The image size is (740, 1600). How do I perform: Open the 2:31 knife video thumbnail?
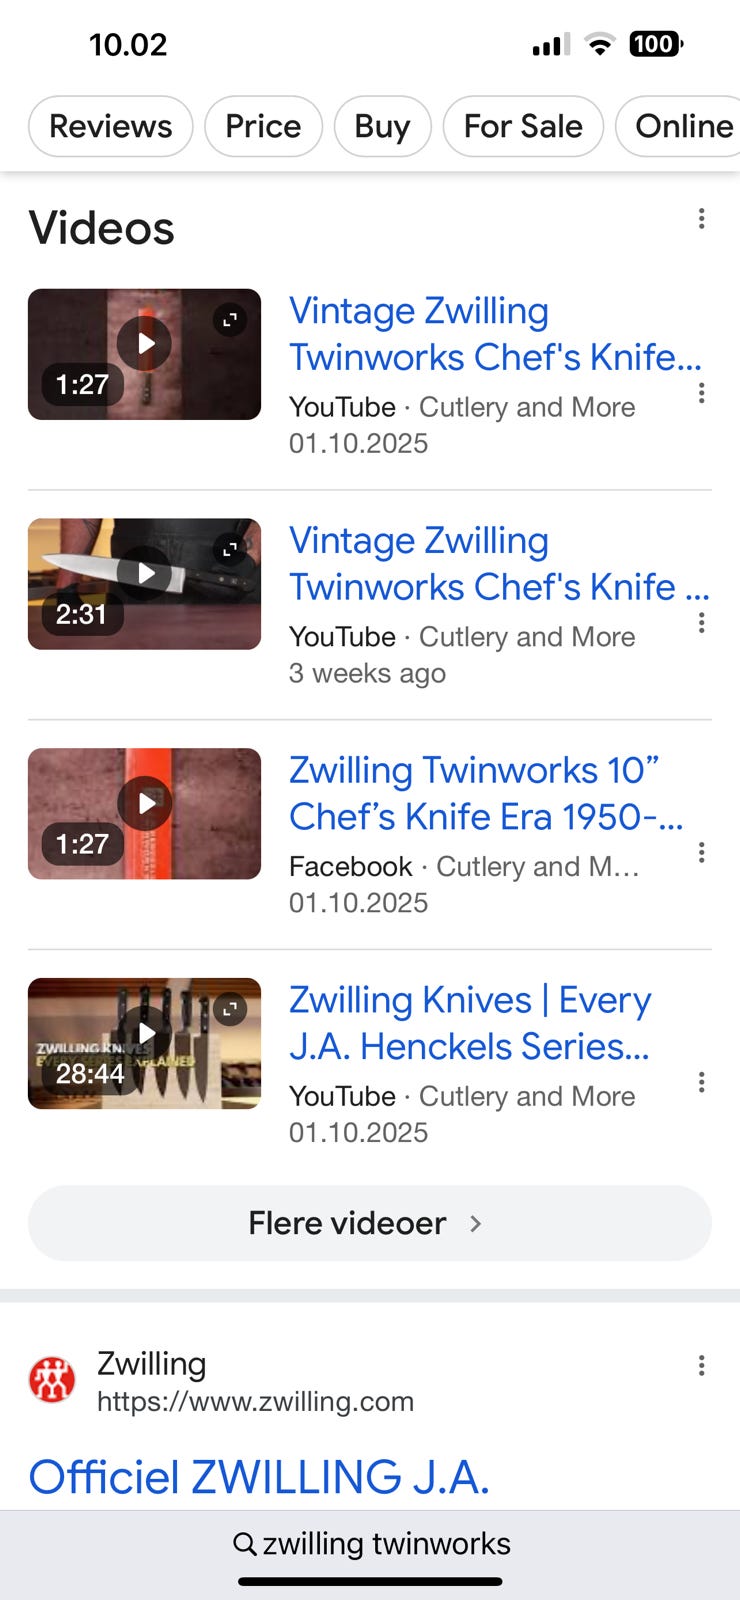(x=145, y=584)
